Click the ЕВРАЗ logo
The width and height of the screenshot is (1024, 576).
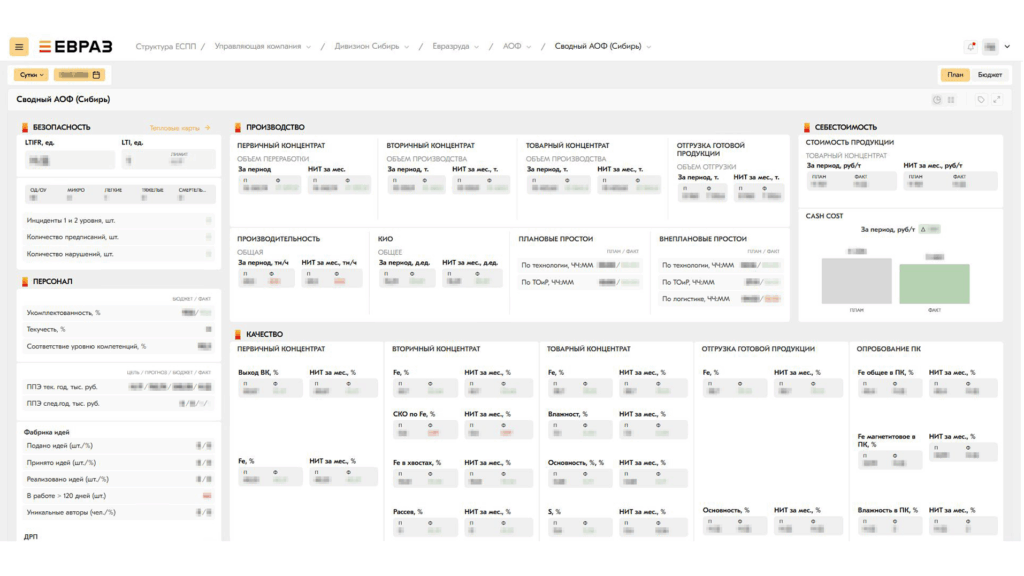point(76,46)
